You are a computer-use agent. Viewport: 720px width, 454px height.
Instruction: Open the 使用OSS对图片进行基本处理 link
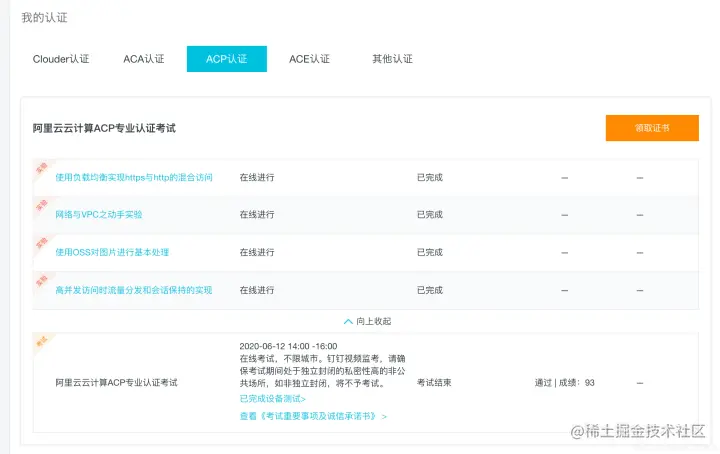[112, 252]
